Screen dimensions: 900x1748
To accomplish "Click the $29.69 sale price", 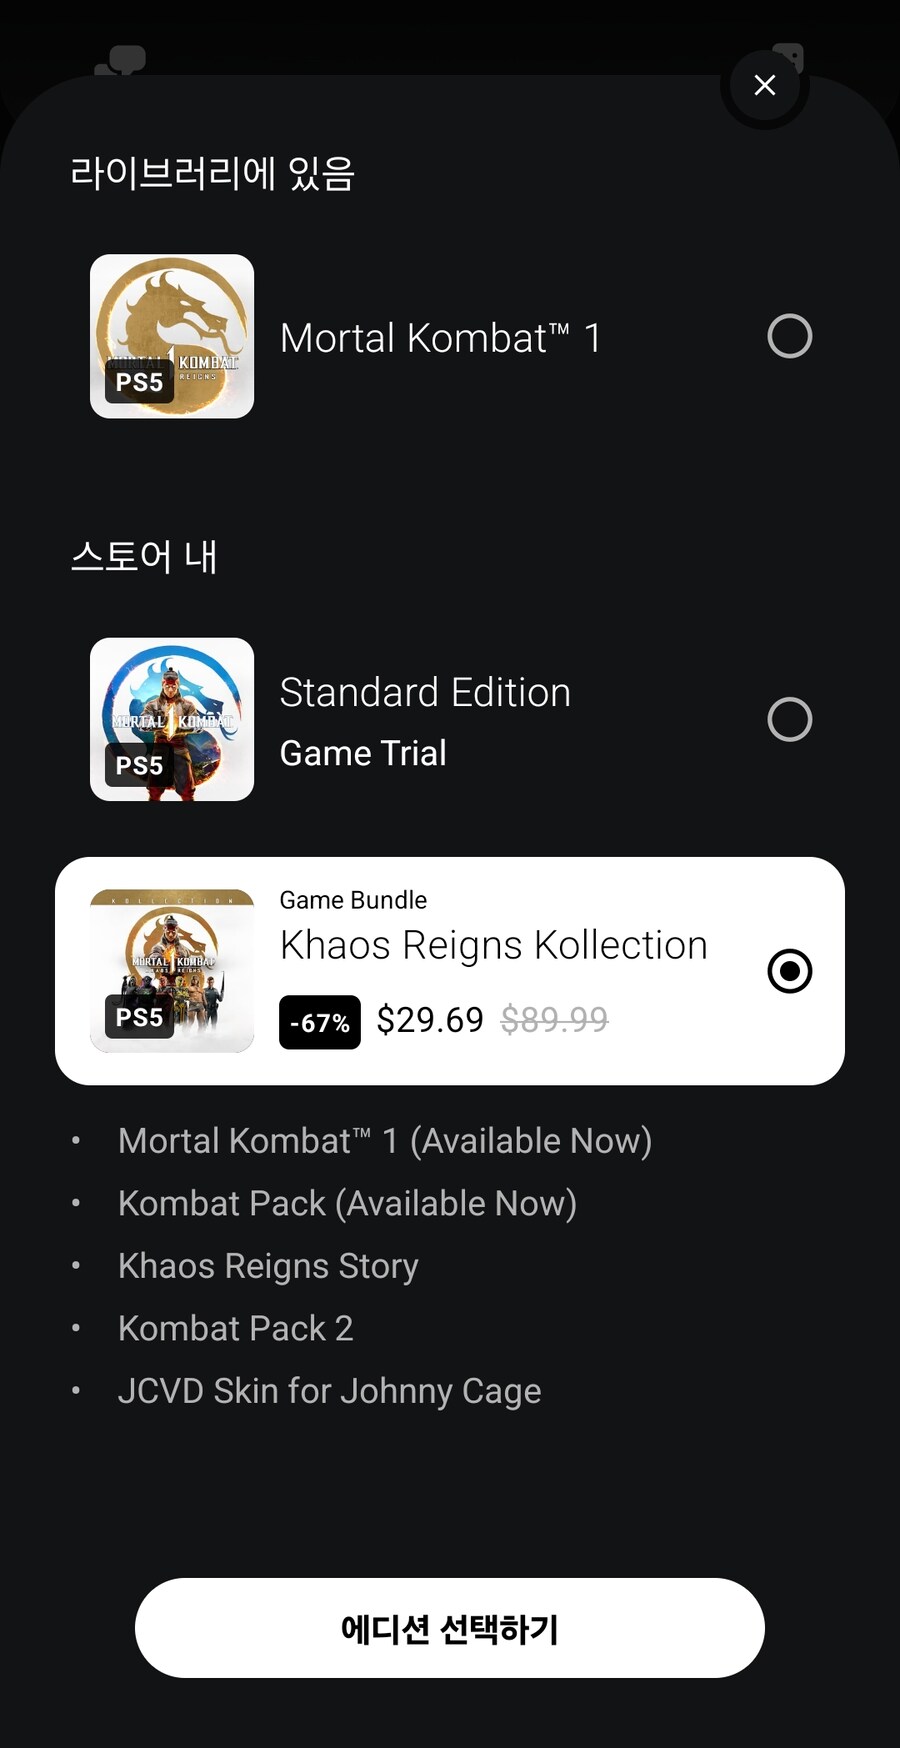I will 430,1020.
